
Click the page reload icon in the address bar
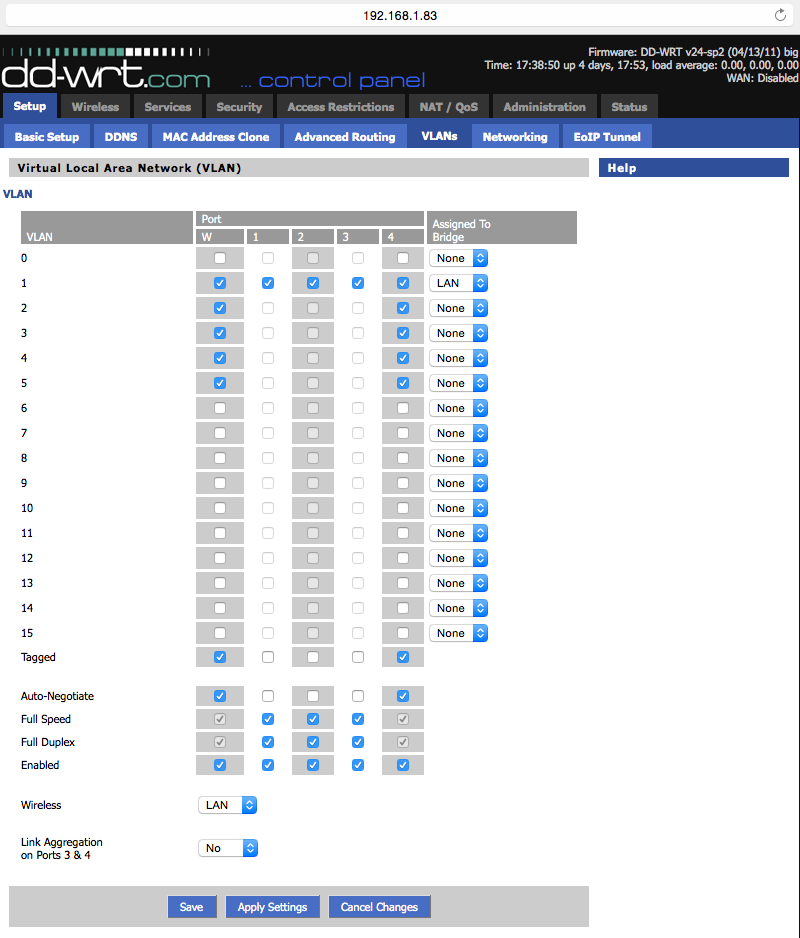781,14
